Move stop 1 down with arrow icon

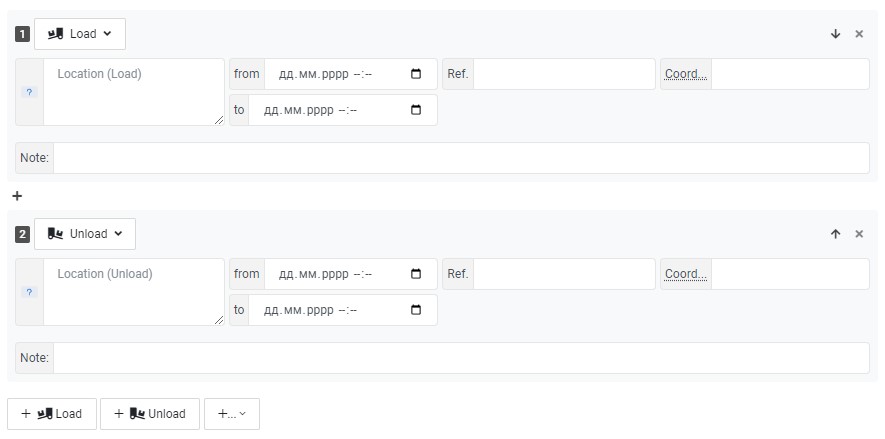tap(835, 34)
